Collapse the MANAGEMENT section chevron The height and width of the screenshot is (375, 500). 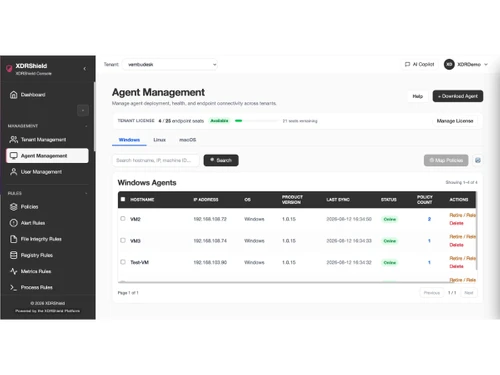pos(86,126)
